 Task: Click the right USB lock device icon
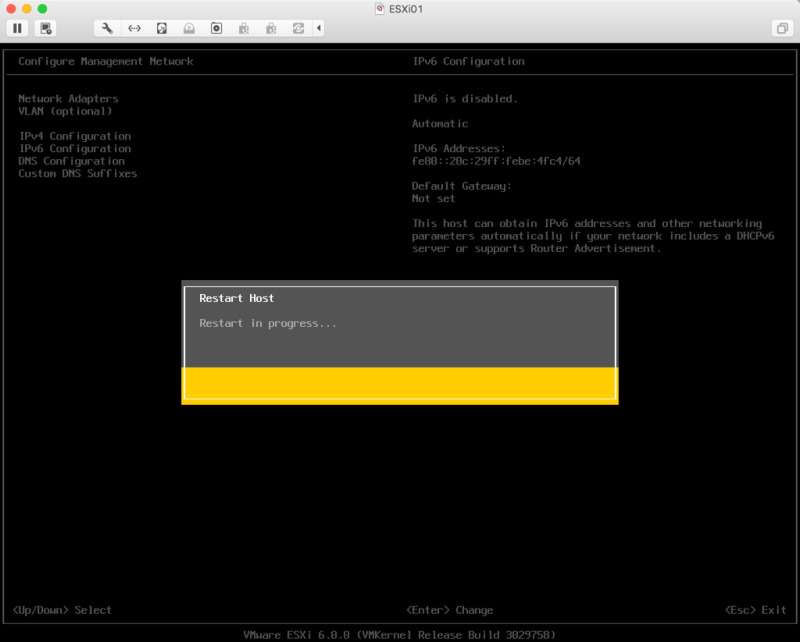coord(270,28)
